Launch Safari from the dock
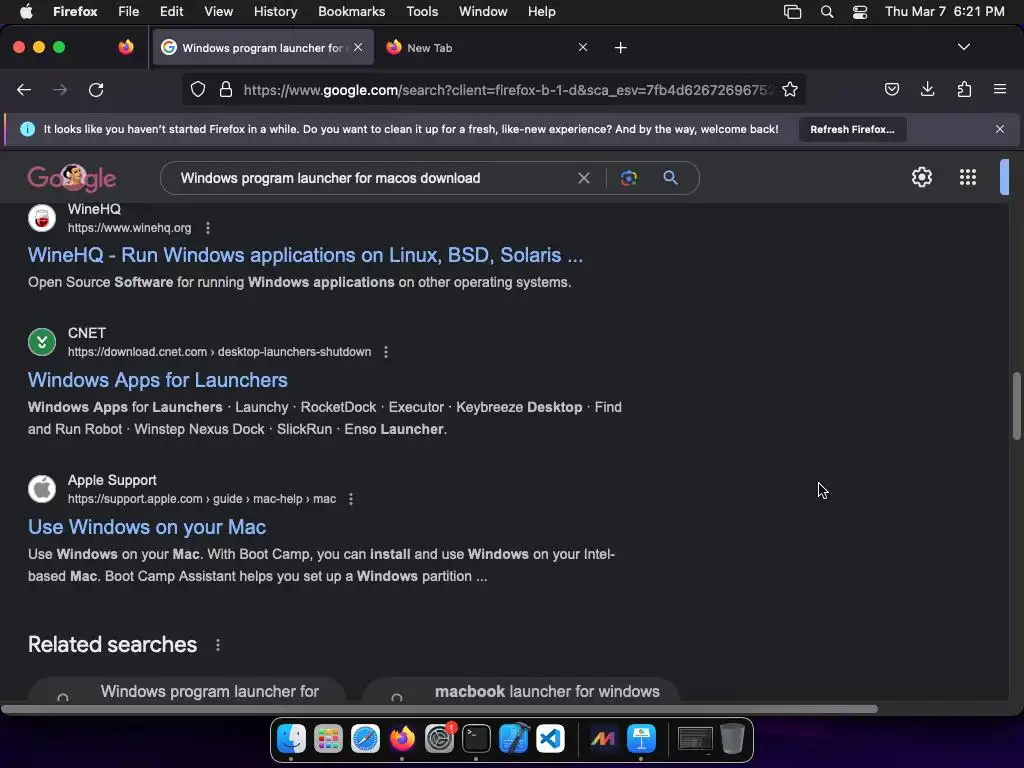1024x768 pixels. click(365, 739)
